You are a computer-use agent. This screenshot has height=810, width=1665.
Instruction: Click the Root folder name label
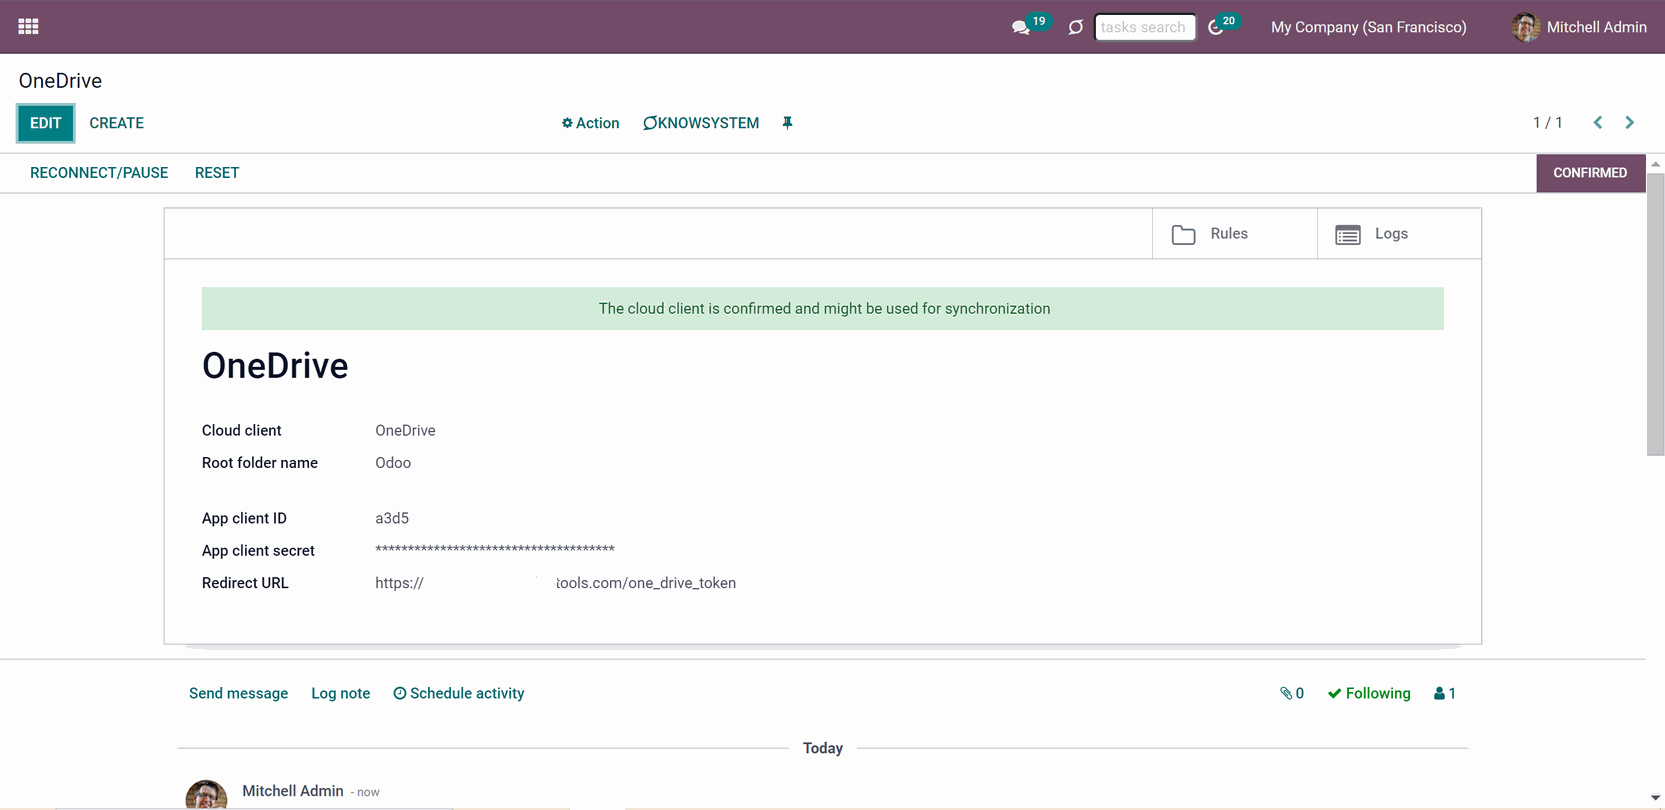tap(260, 463)
